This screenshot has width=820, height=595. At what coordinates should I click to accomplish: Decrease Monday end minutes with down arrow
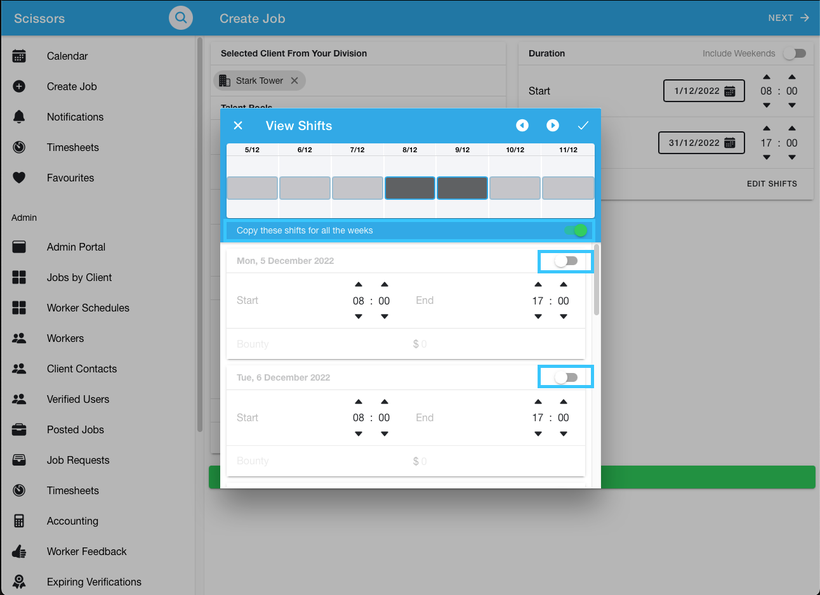pos(563,317)
